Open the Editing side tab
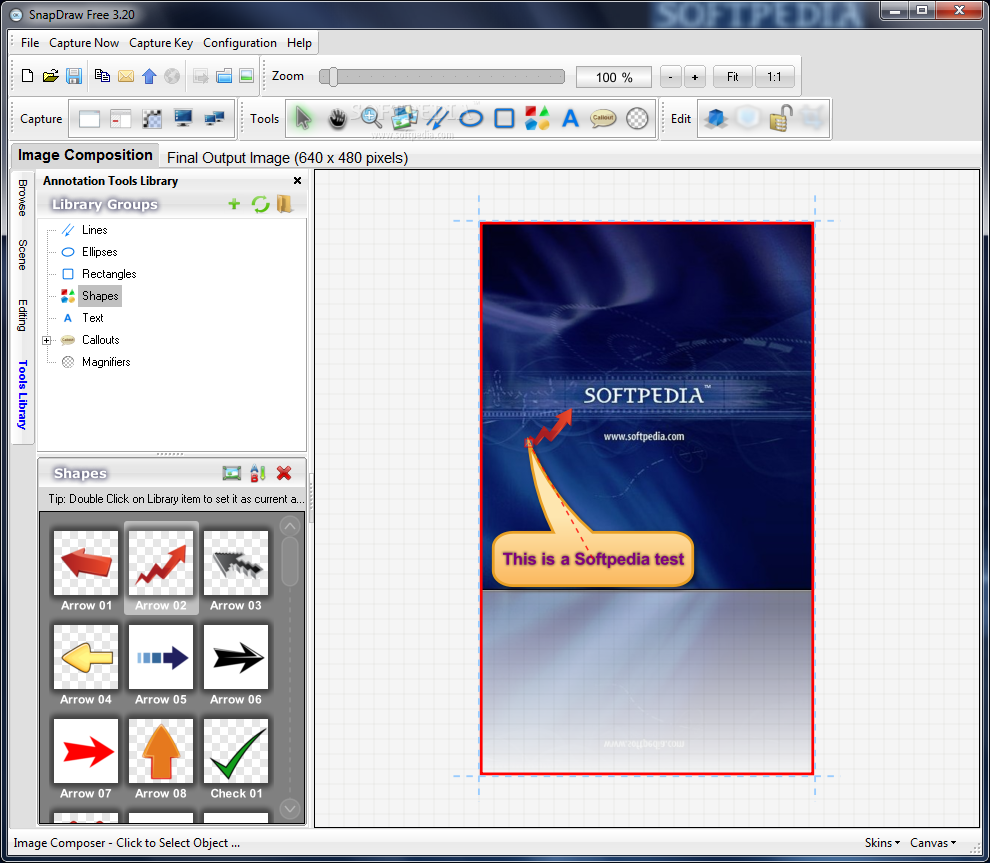The image size is (990, 863). click(x=23, y=316)
